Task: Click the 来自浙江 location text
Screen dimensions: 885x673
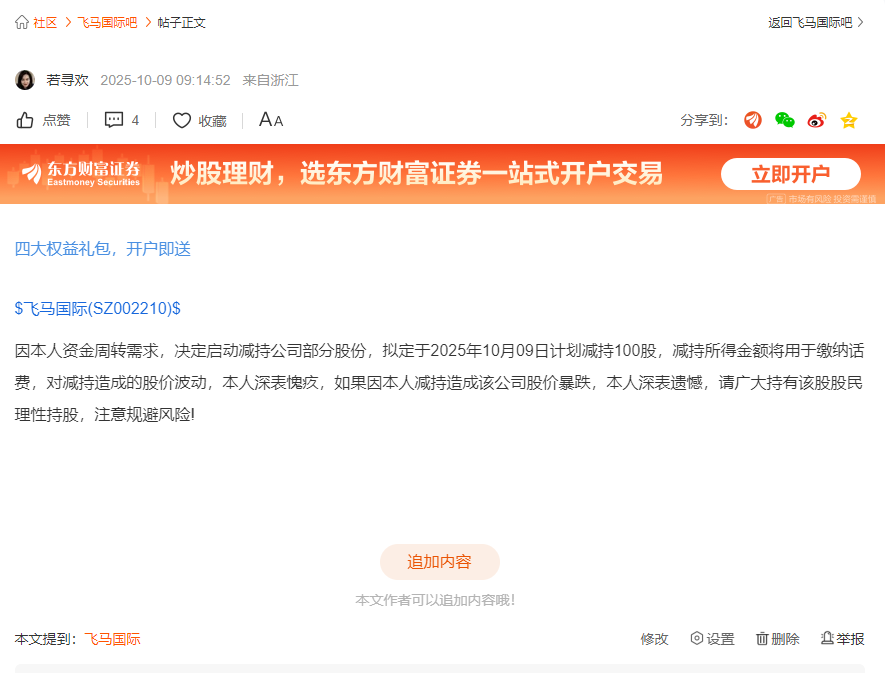Action: pyautogui.click(x=270, y=80)
